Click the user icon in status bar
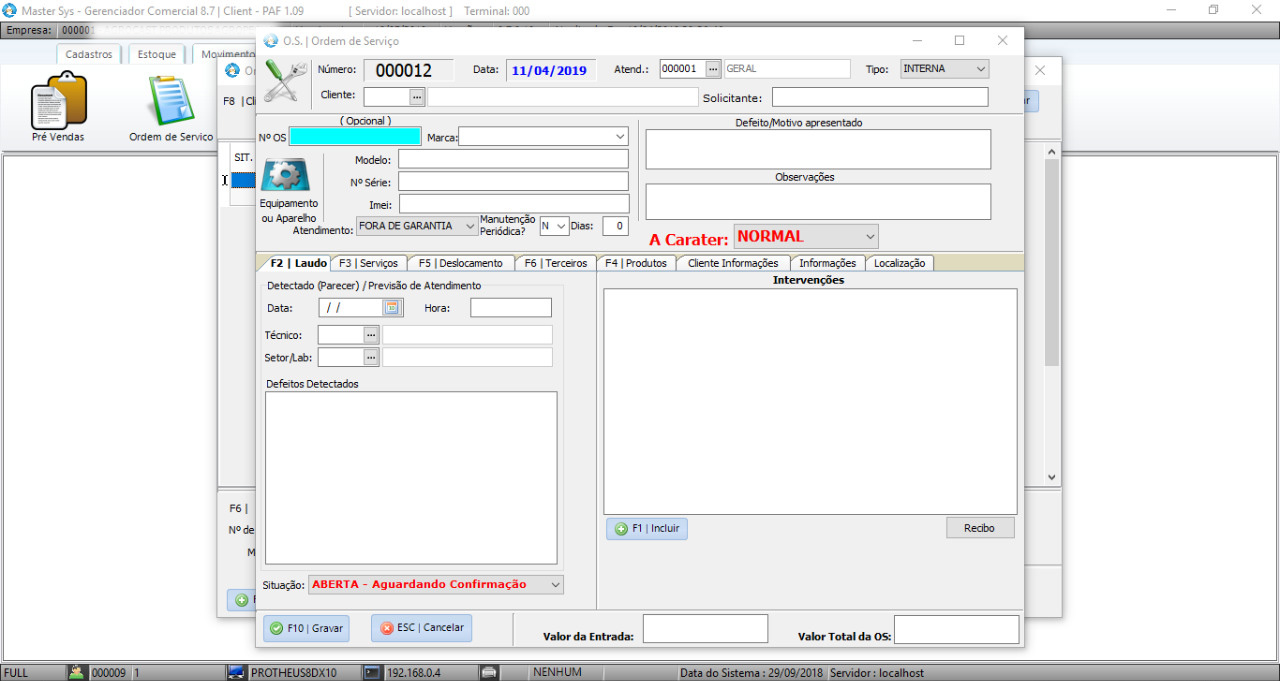1280x681 pixels. (x=76, y=673)
